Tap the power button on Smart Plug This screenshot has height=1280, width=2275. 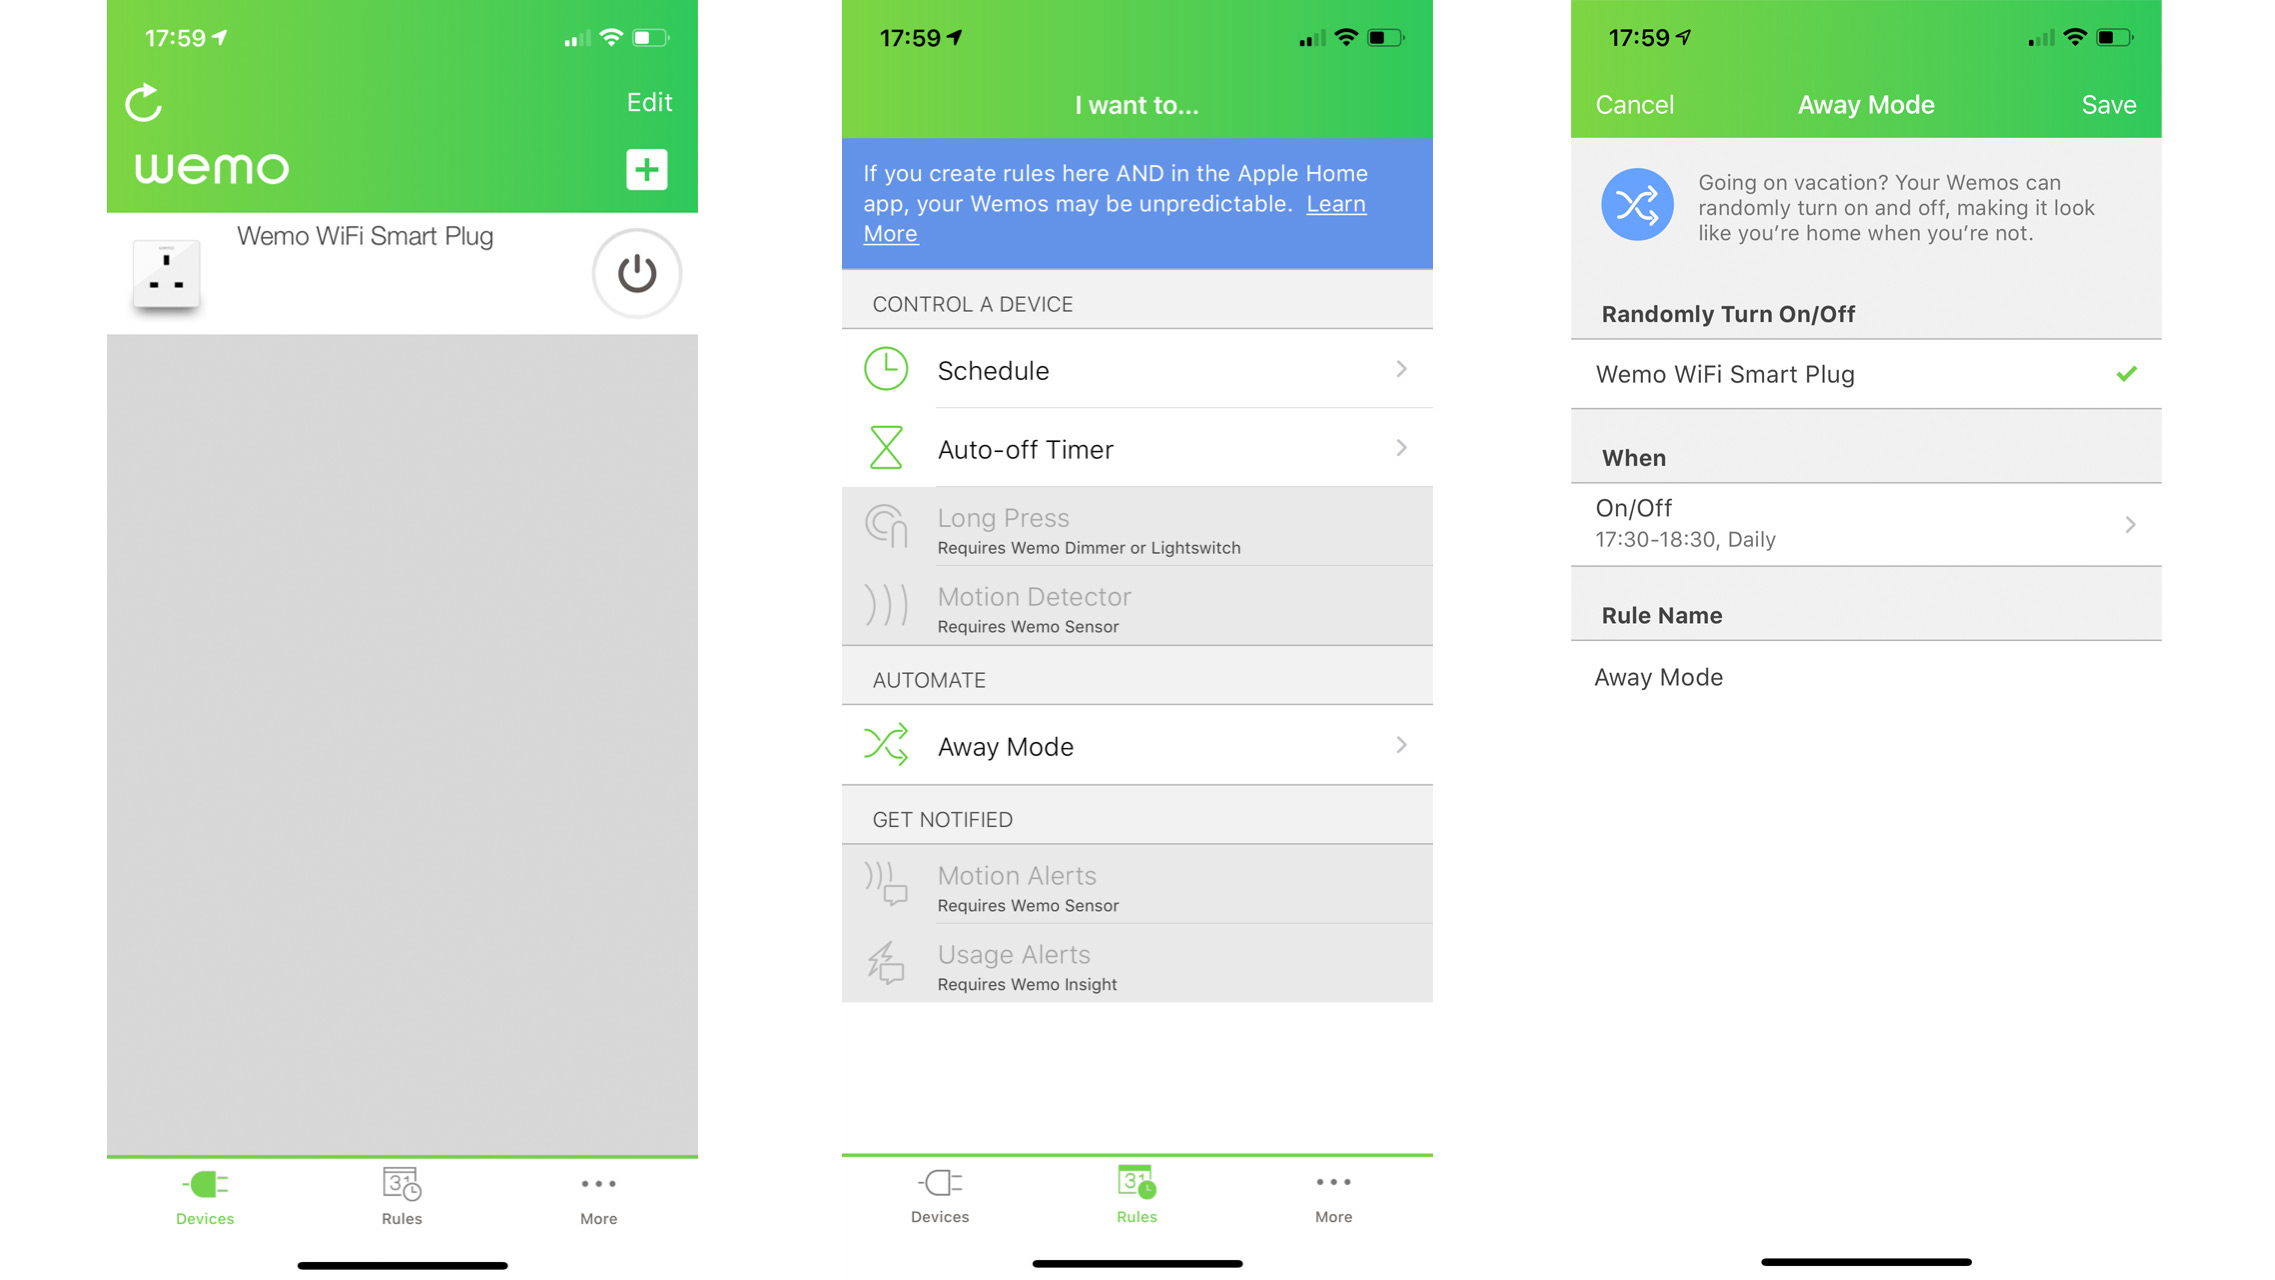point(636,274)
